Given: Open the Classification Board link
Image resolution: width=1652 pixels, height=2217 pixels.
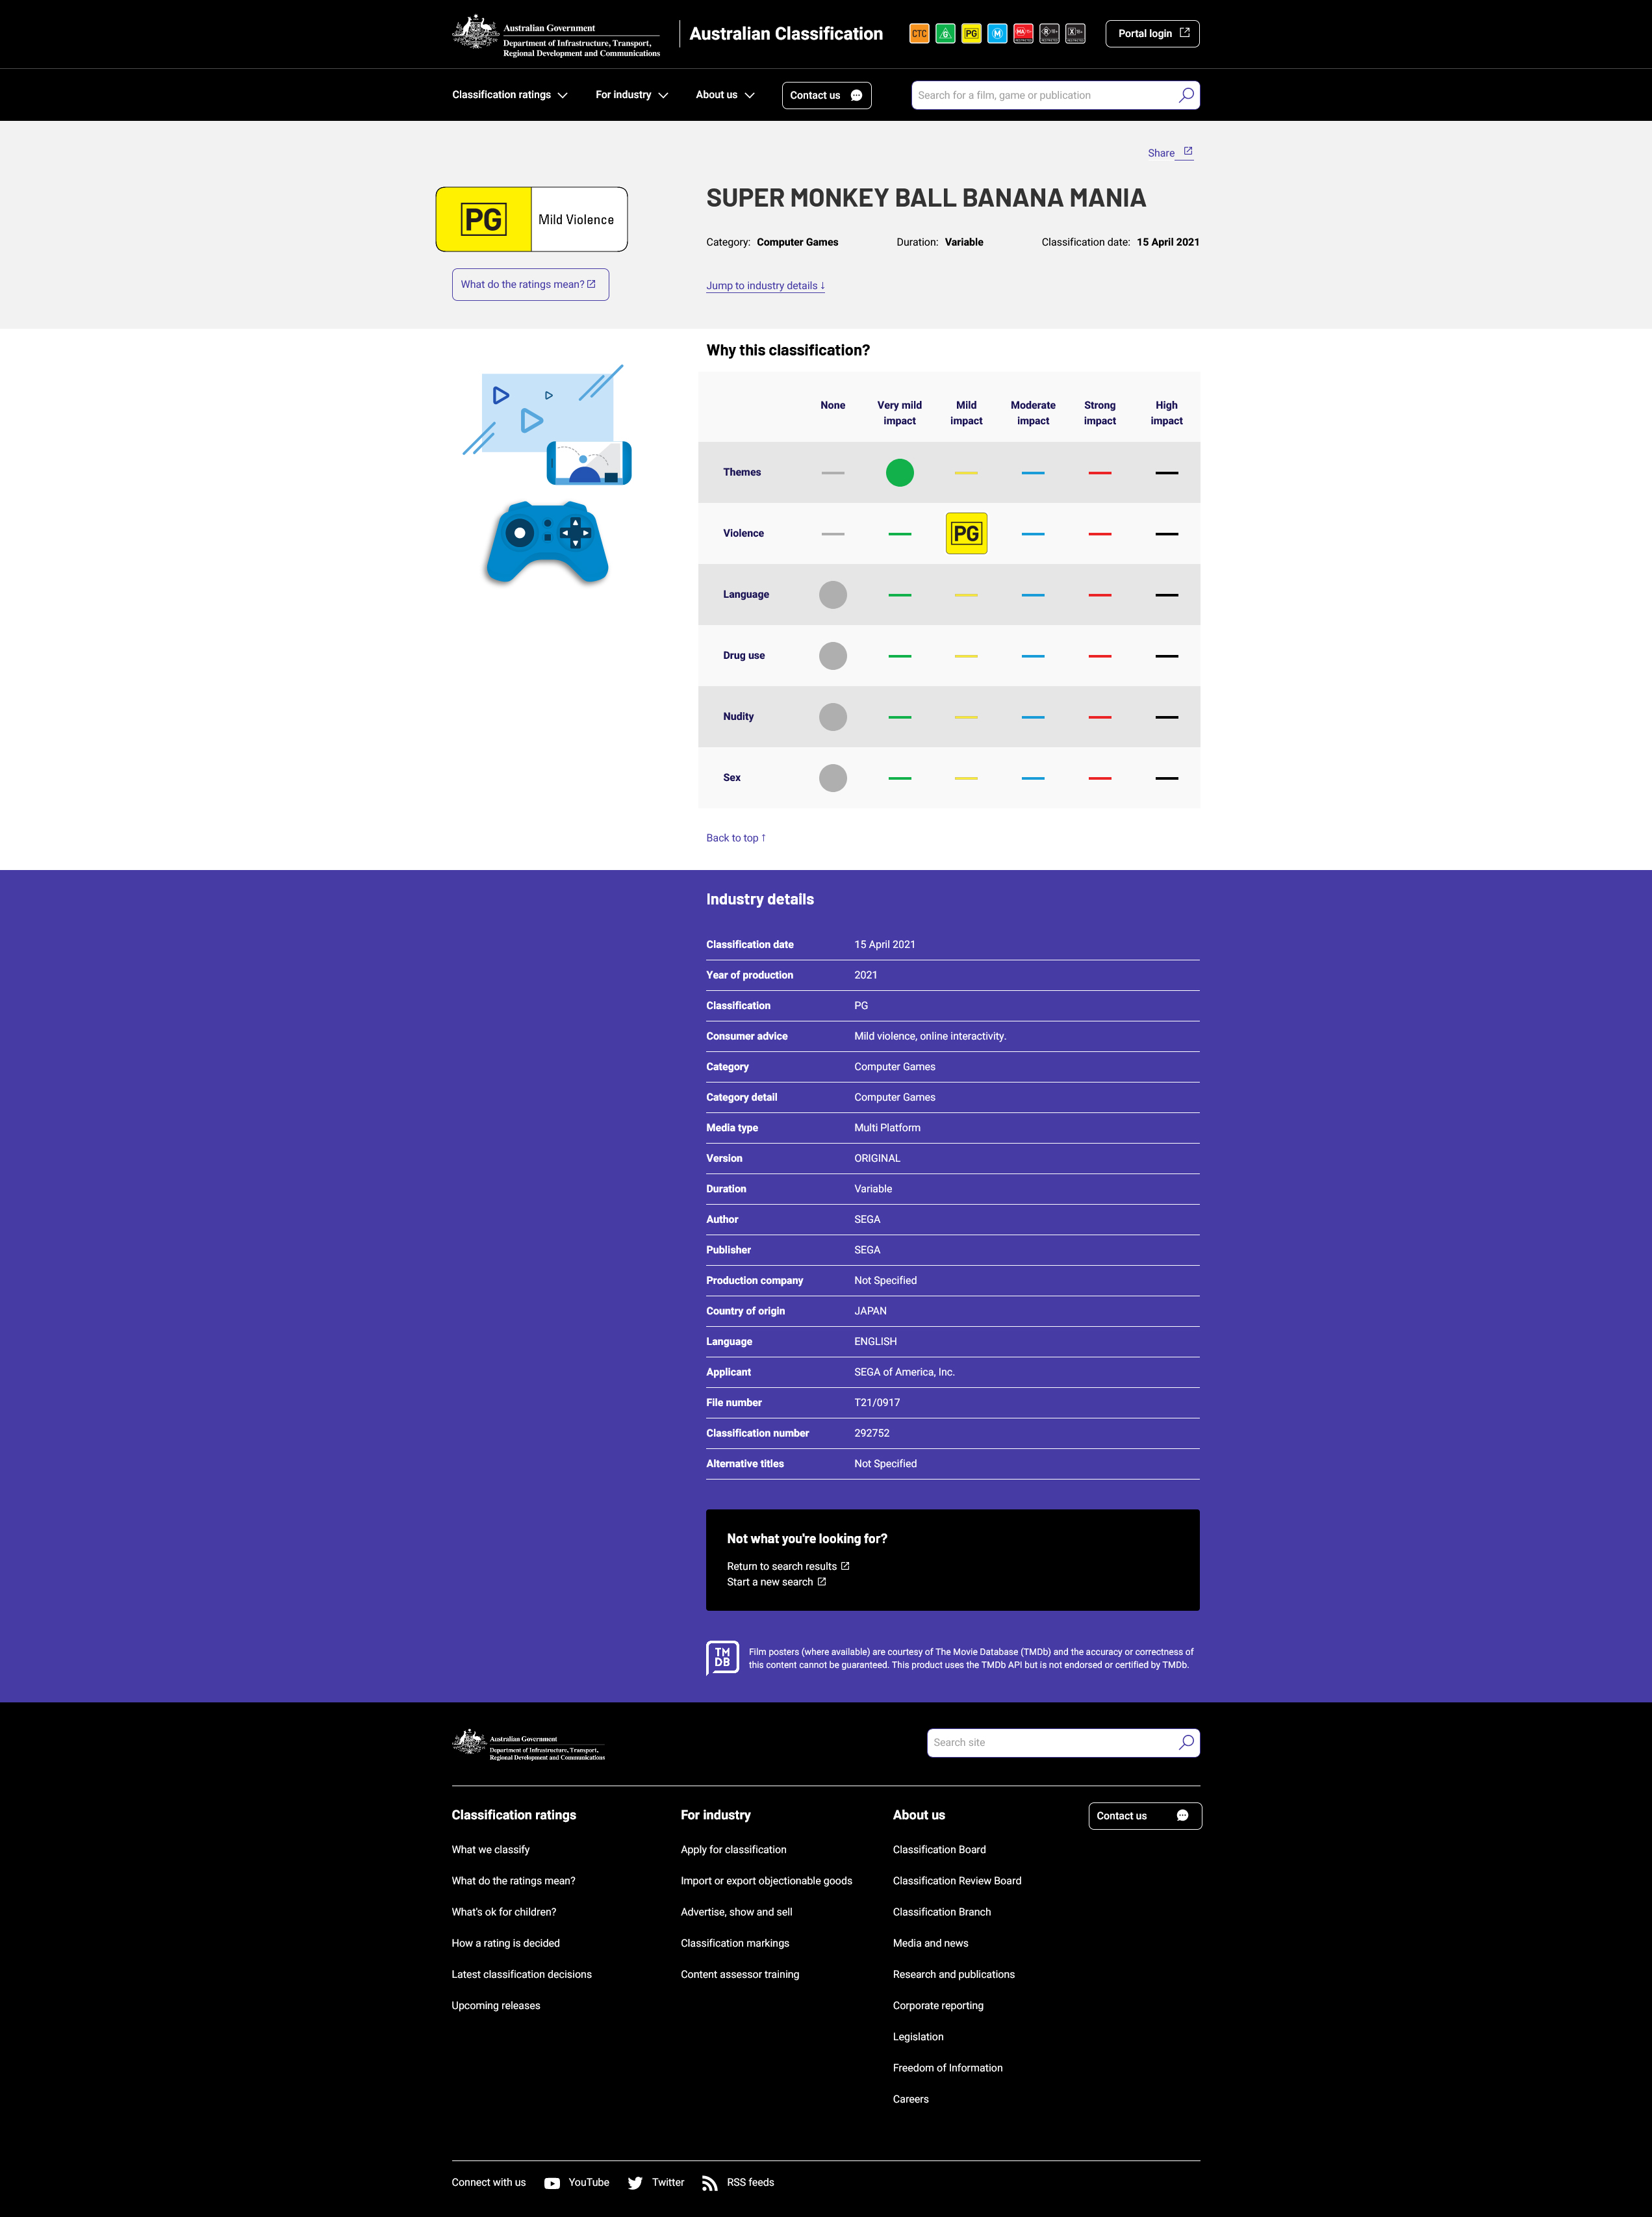Looking at the screenshot, I should tap(940, 1850).
